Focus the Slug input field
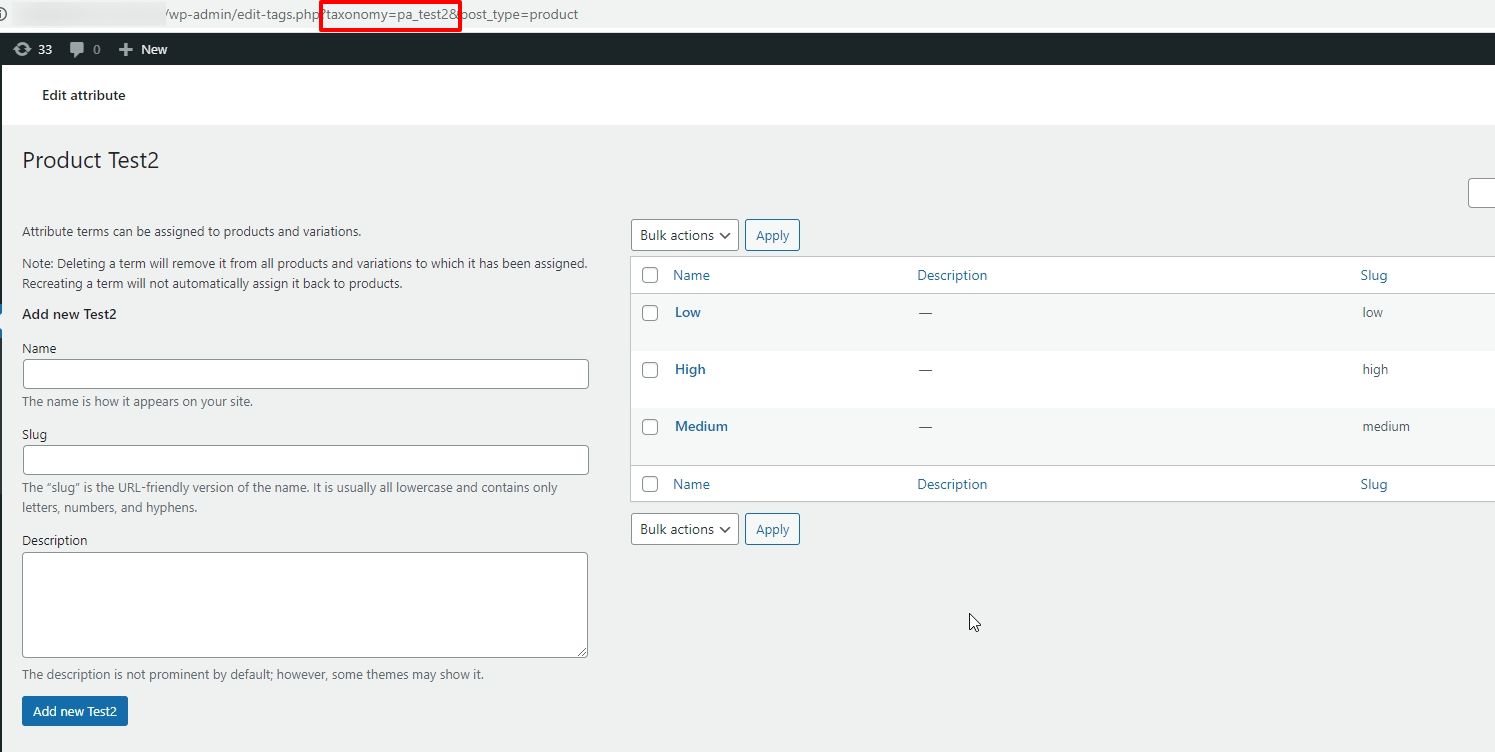1495x752 pixels. 305,460
